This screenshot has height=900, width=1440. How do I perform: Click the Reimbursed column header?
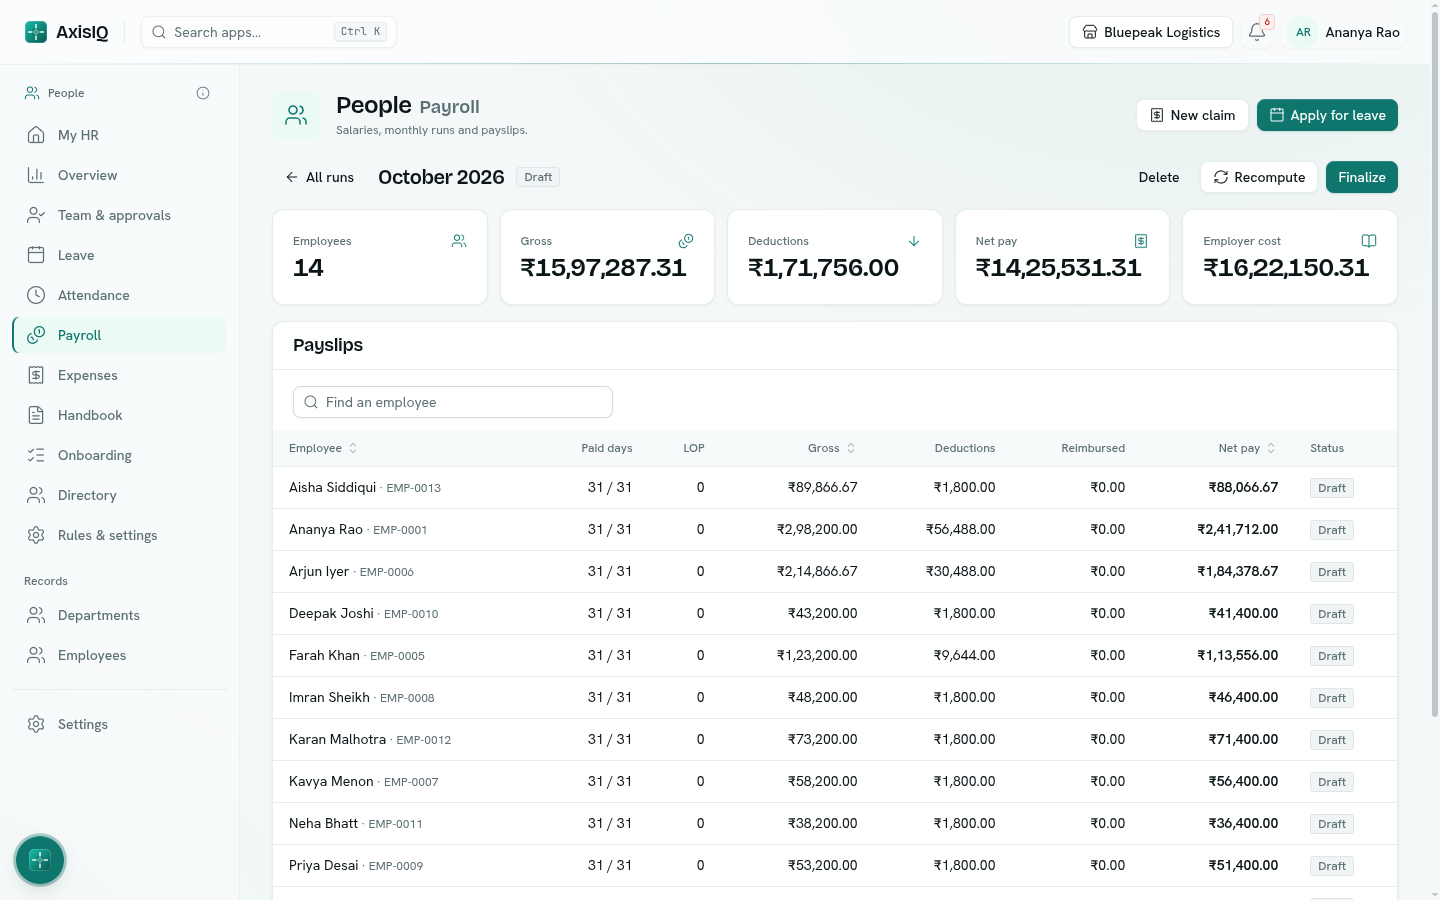coord(1093,448)
